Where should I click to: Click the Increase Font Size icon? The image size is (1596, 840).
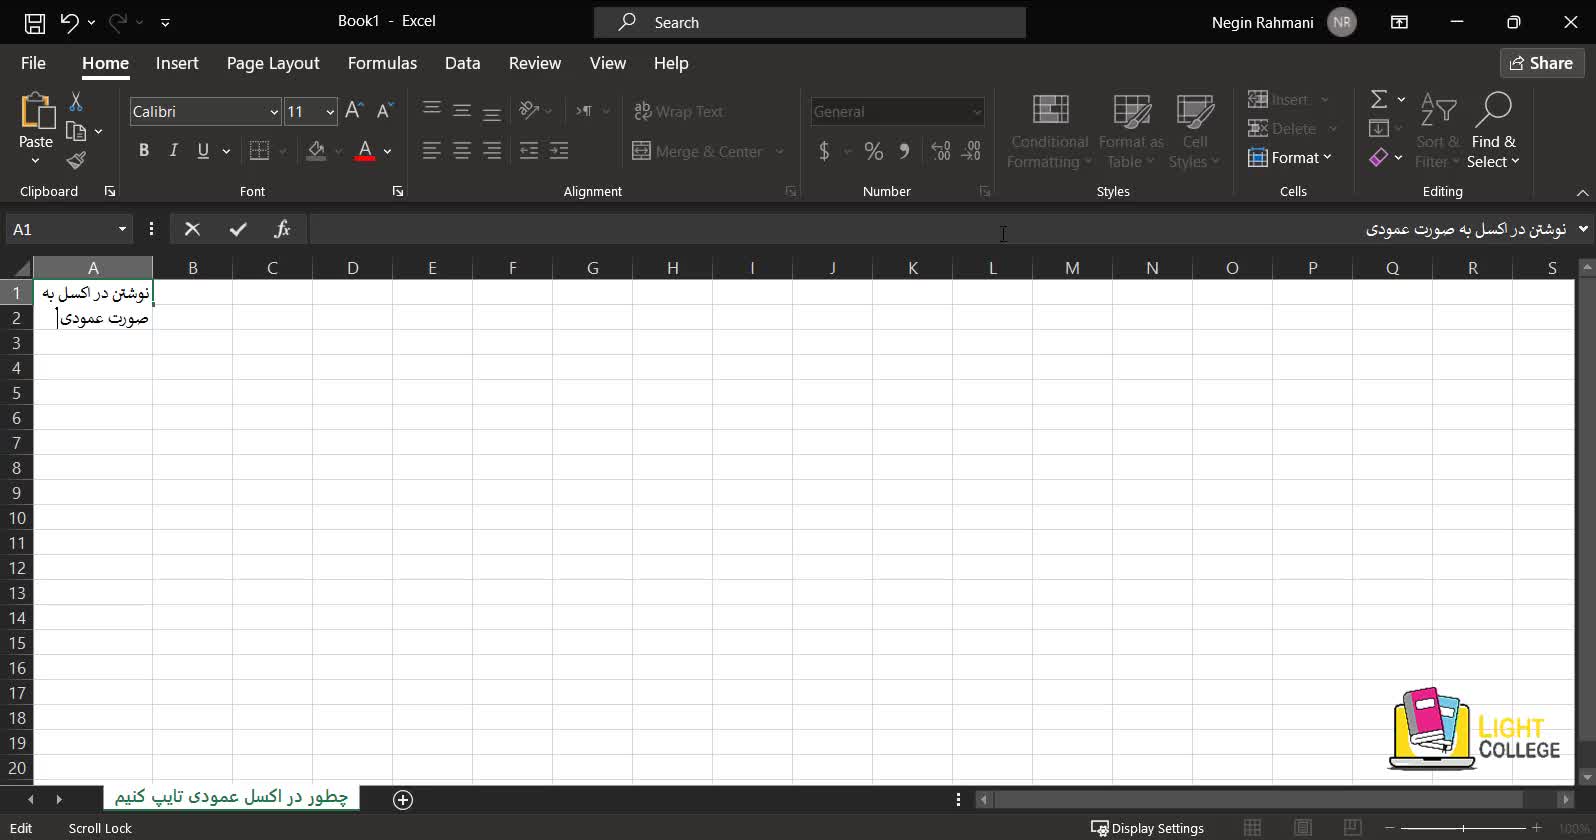(x=354, y=111)
